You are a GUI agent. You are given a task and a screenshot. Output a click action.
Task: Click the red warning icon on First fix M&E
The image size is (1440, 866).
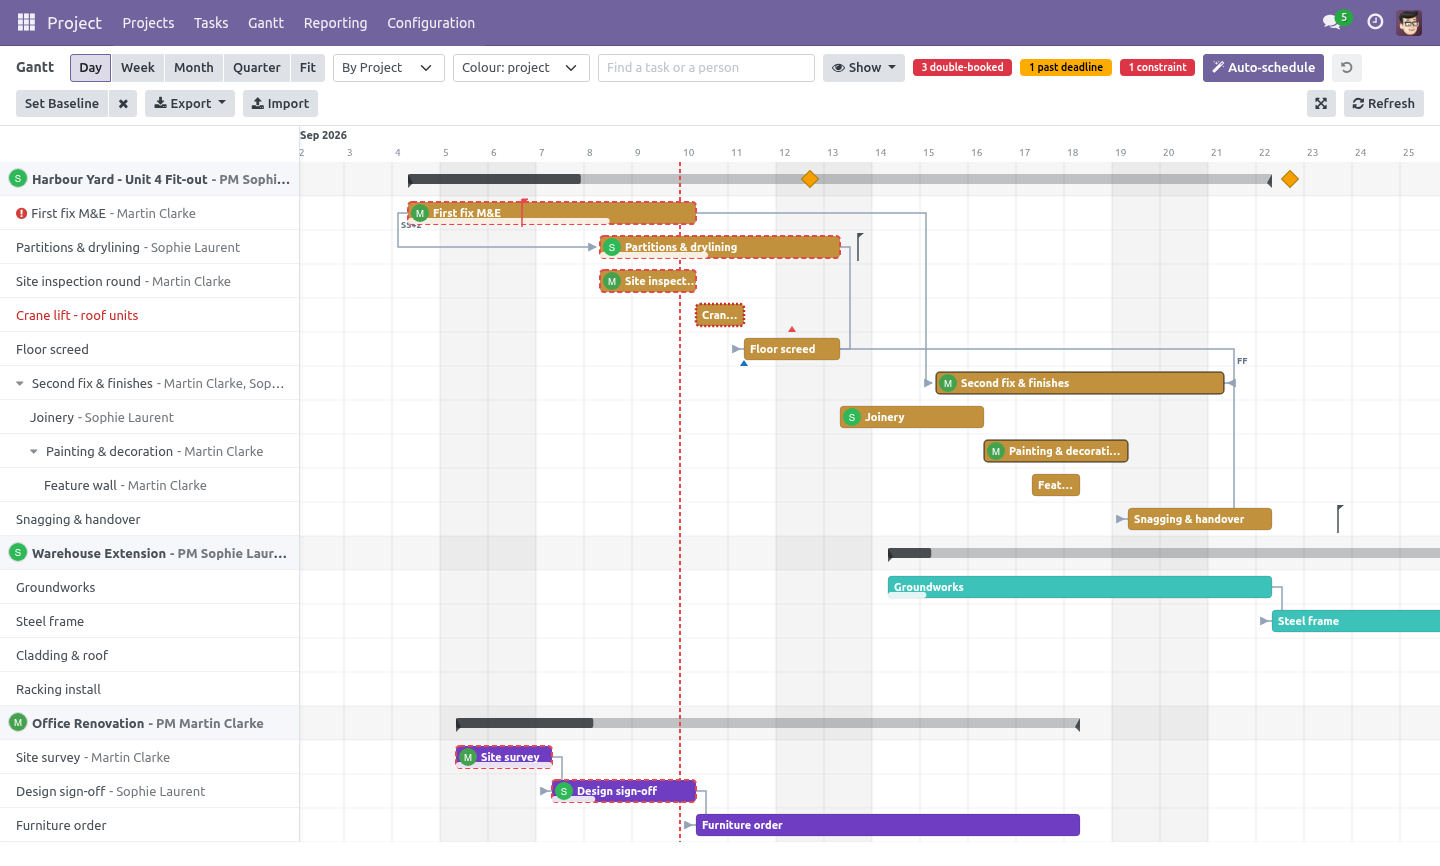21,213
